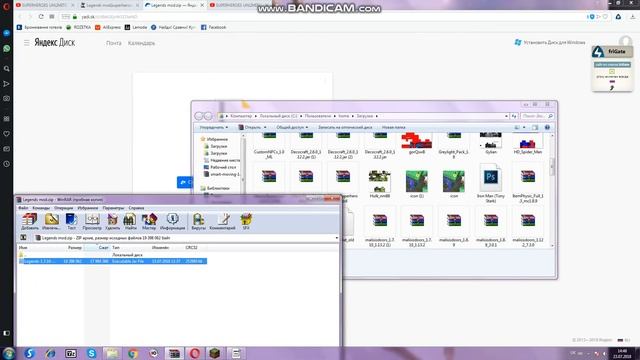This screenshot has height=360, width=640.
Task: Open Упорядочить dropdown in Explorer window
Action: coord(214,127)
